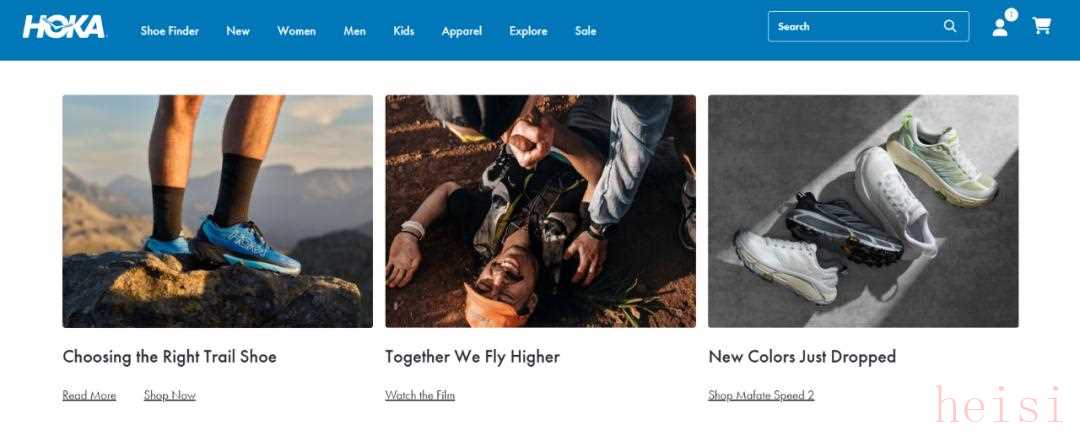Open the user account icon
Image resolution: width=1080 pixels, height=435 pixels.
click(x=1000, y=27)
